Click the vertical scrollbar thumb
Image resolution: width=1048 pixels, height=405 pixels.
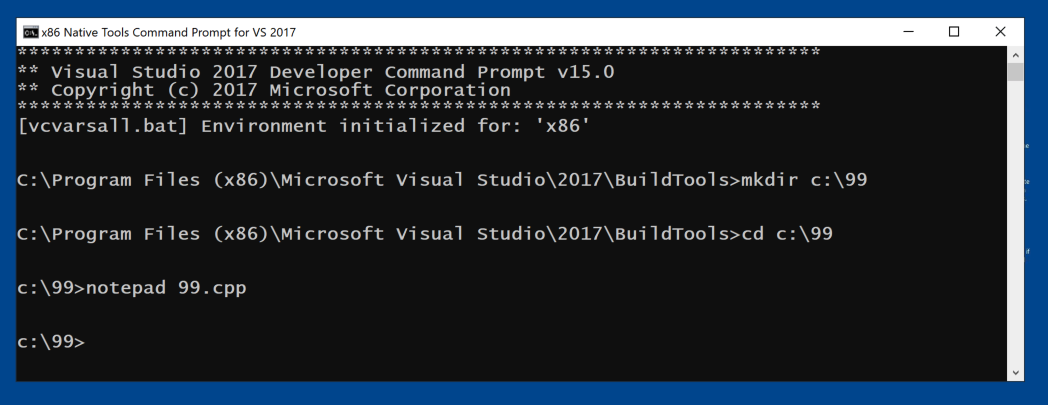[x=1015, y=72]
